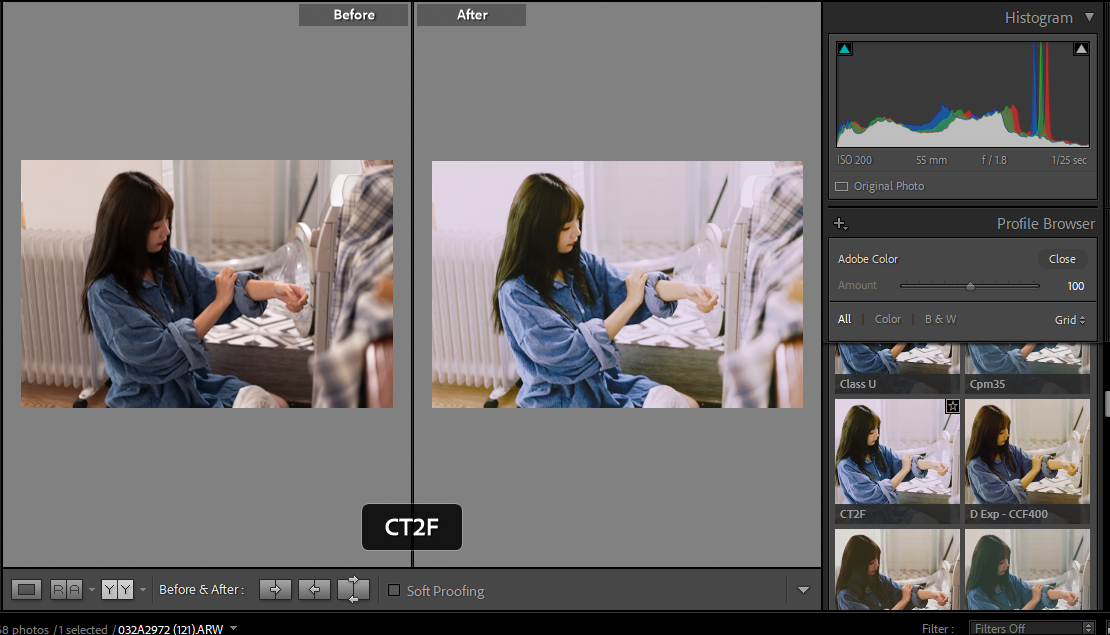Toggle highlight clipping indicator in histogram

click(1081, 49)
